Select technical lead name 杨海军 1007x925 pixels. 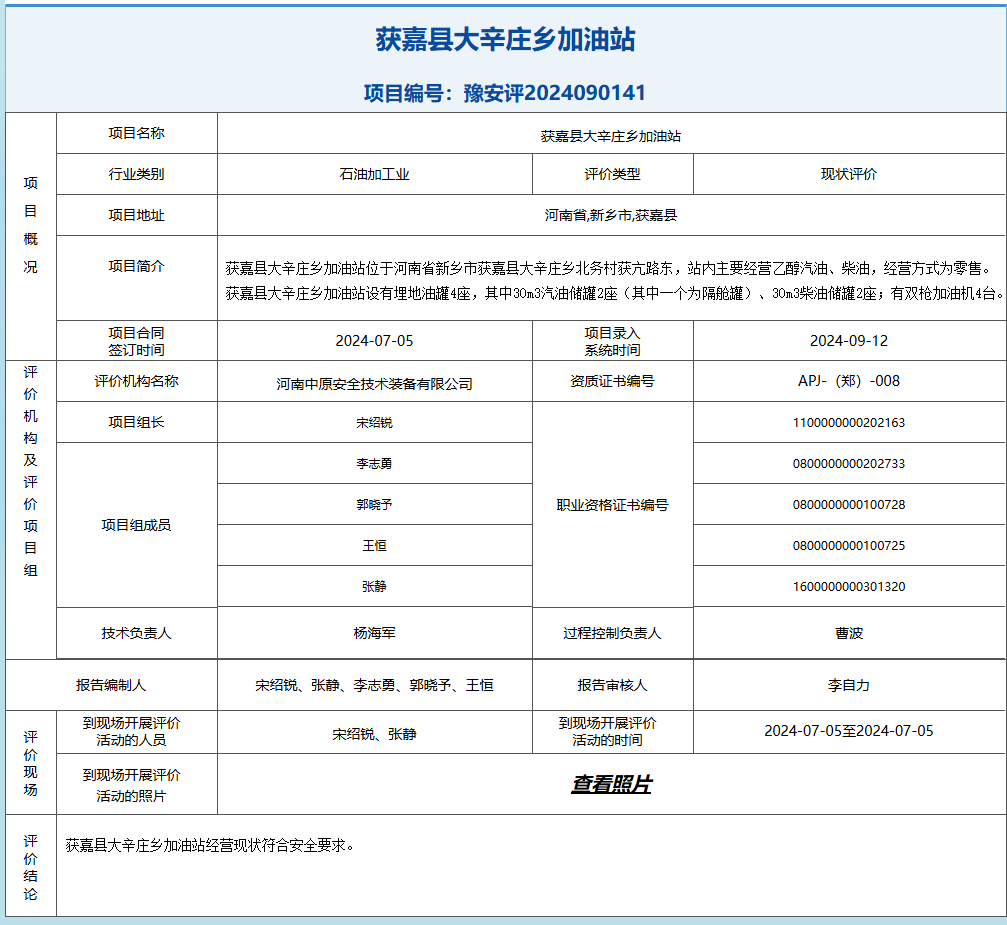click(374, 633)
